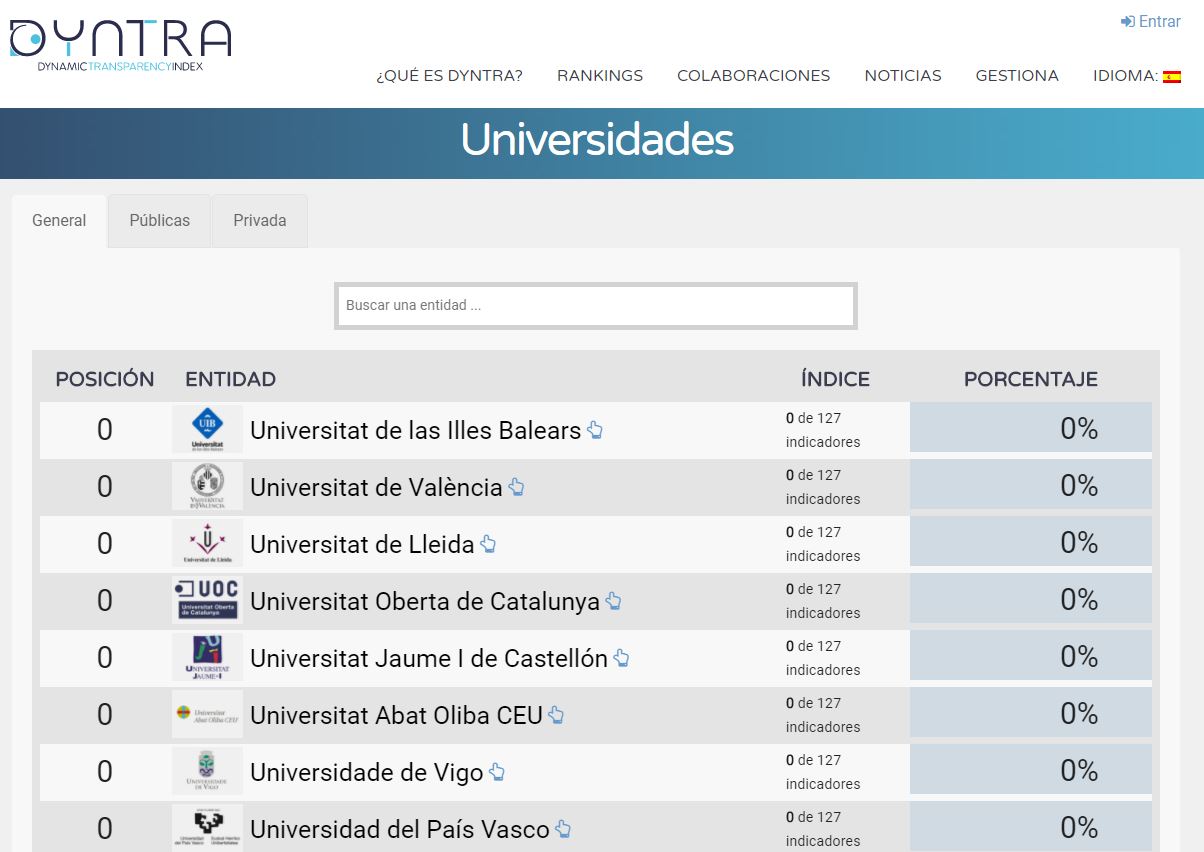Open the Noticias menu
This screenshot has height=852, width=1204.
click(x=903, y=76)
